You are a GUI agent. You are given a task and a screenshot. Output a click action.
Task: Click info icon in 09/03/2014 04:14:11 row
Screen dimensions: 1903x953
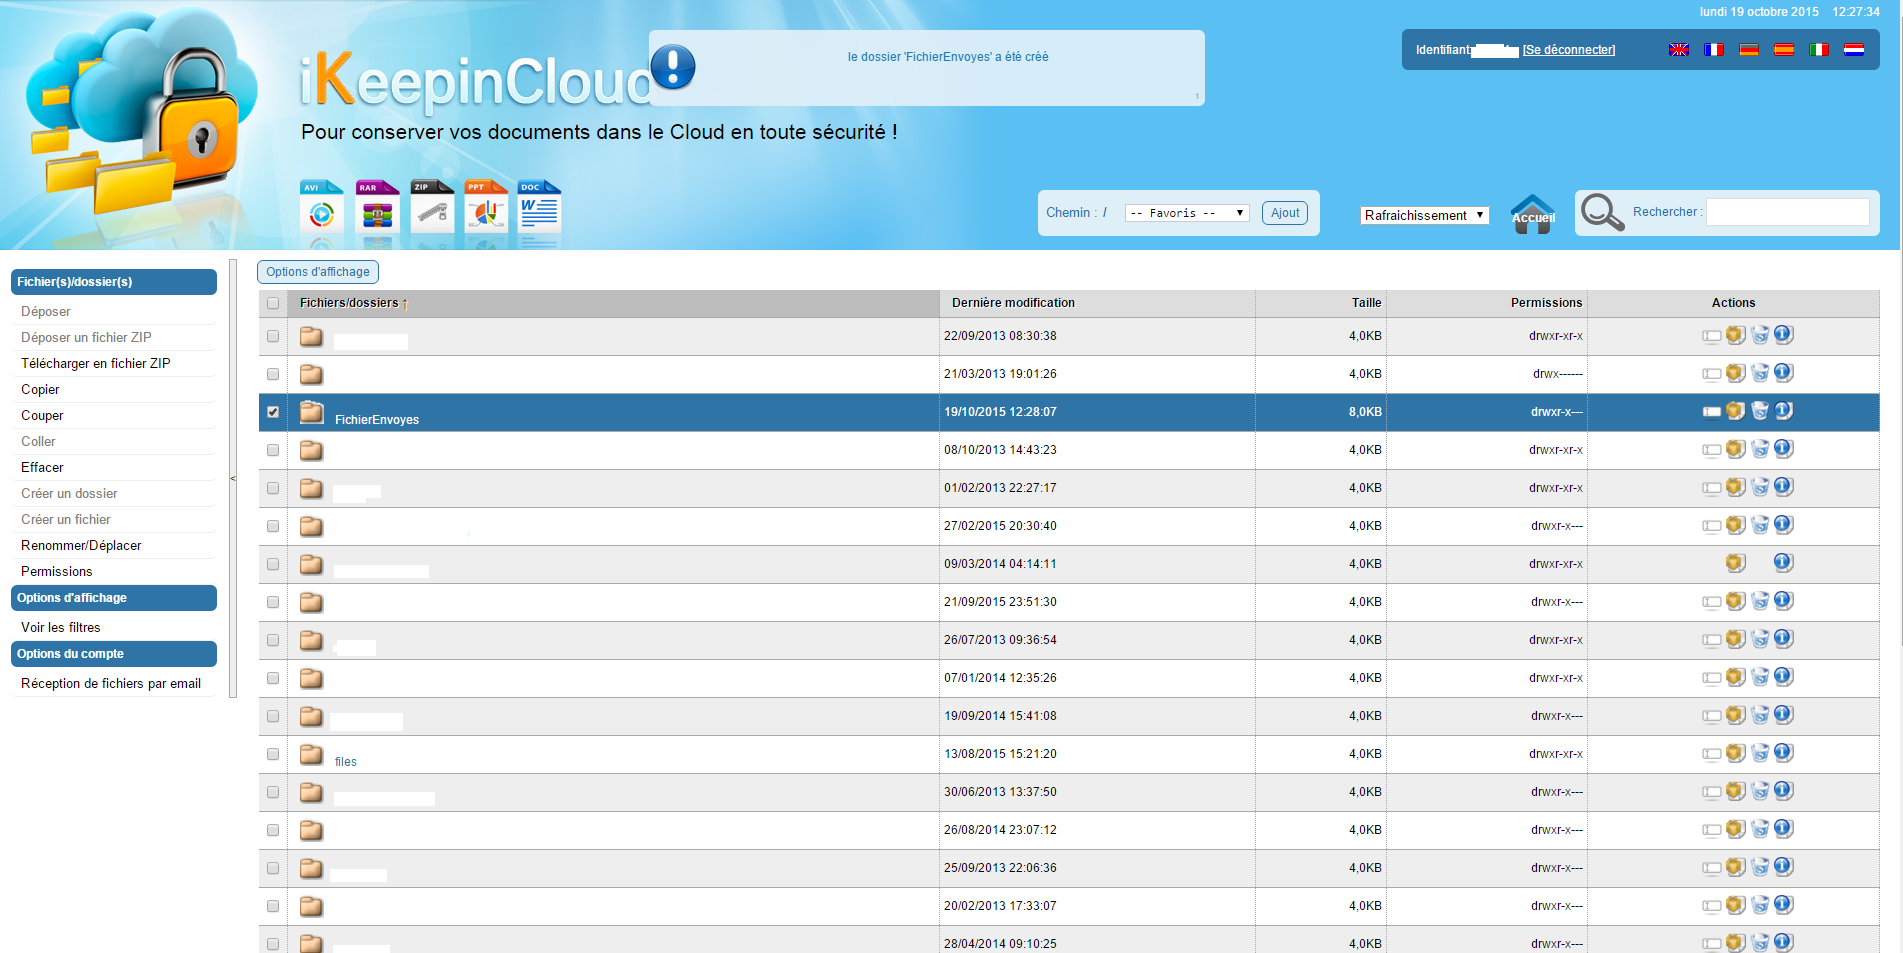coord(1784,562)
